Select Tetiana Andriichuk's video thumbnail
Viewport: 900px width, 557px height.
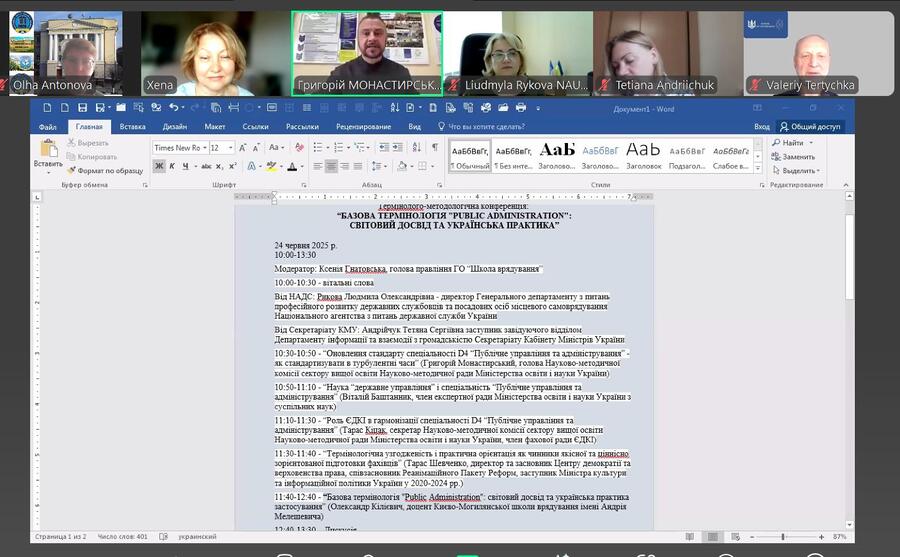(x=668, y=53)
